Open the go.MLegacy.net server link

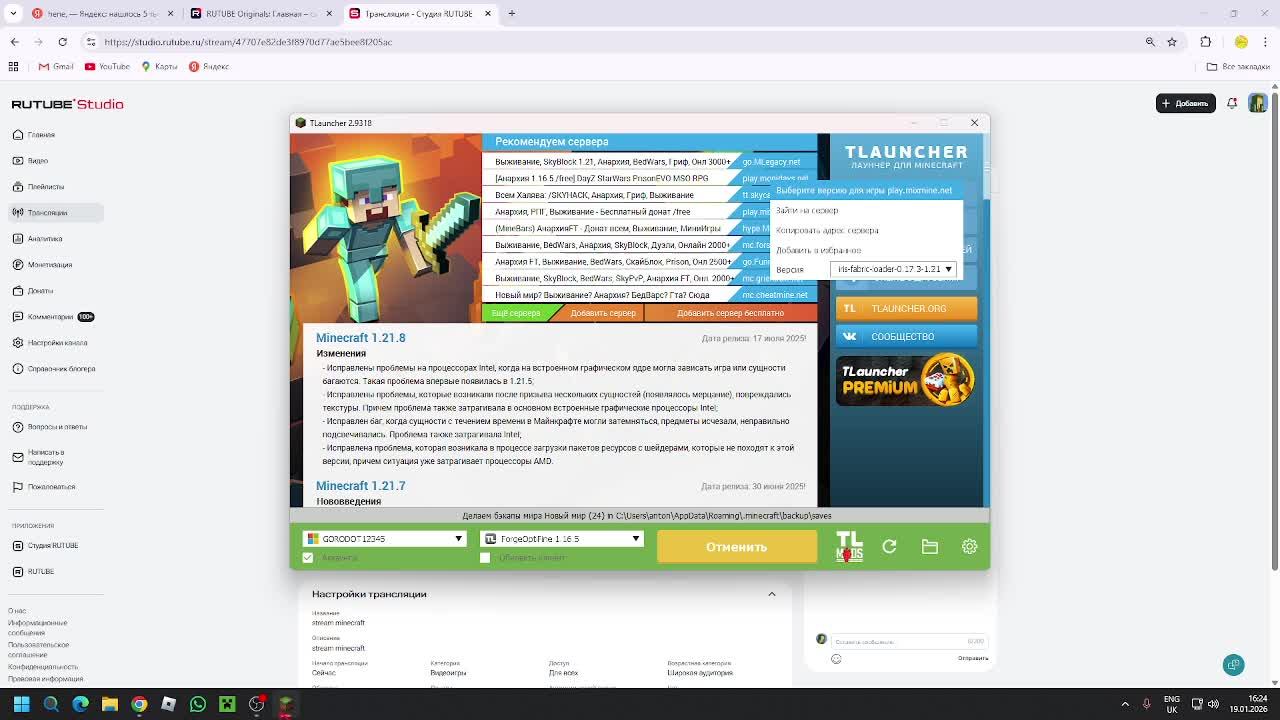coord(771,162)
